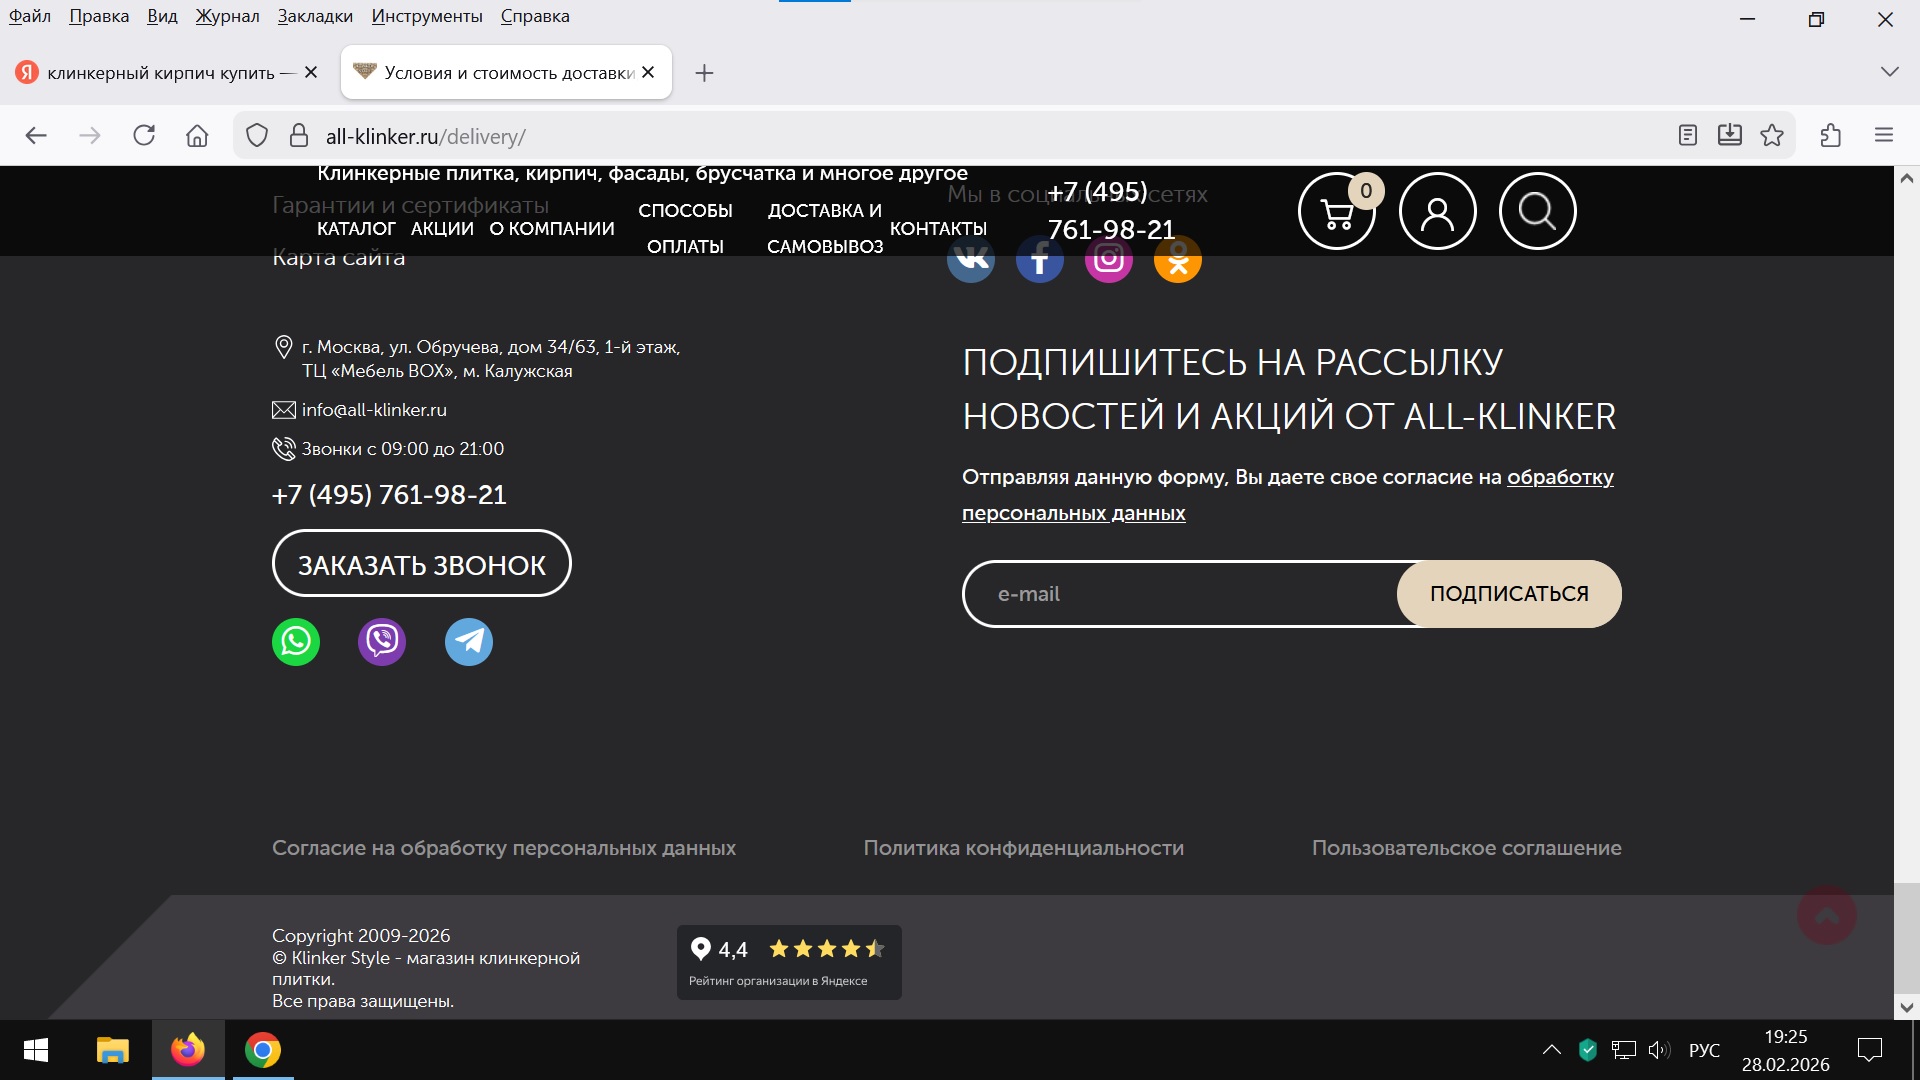This screenshot has width=1920, height=1080.
Task: Open WhatsApp chat icon
Action: (296, 642)
